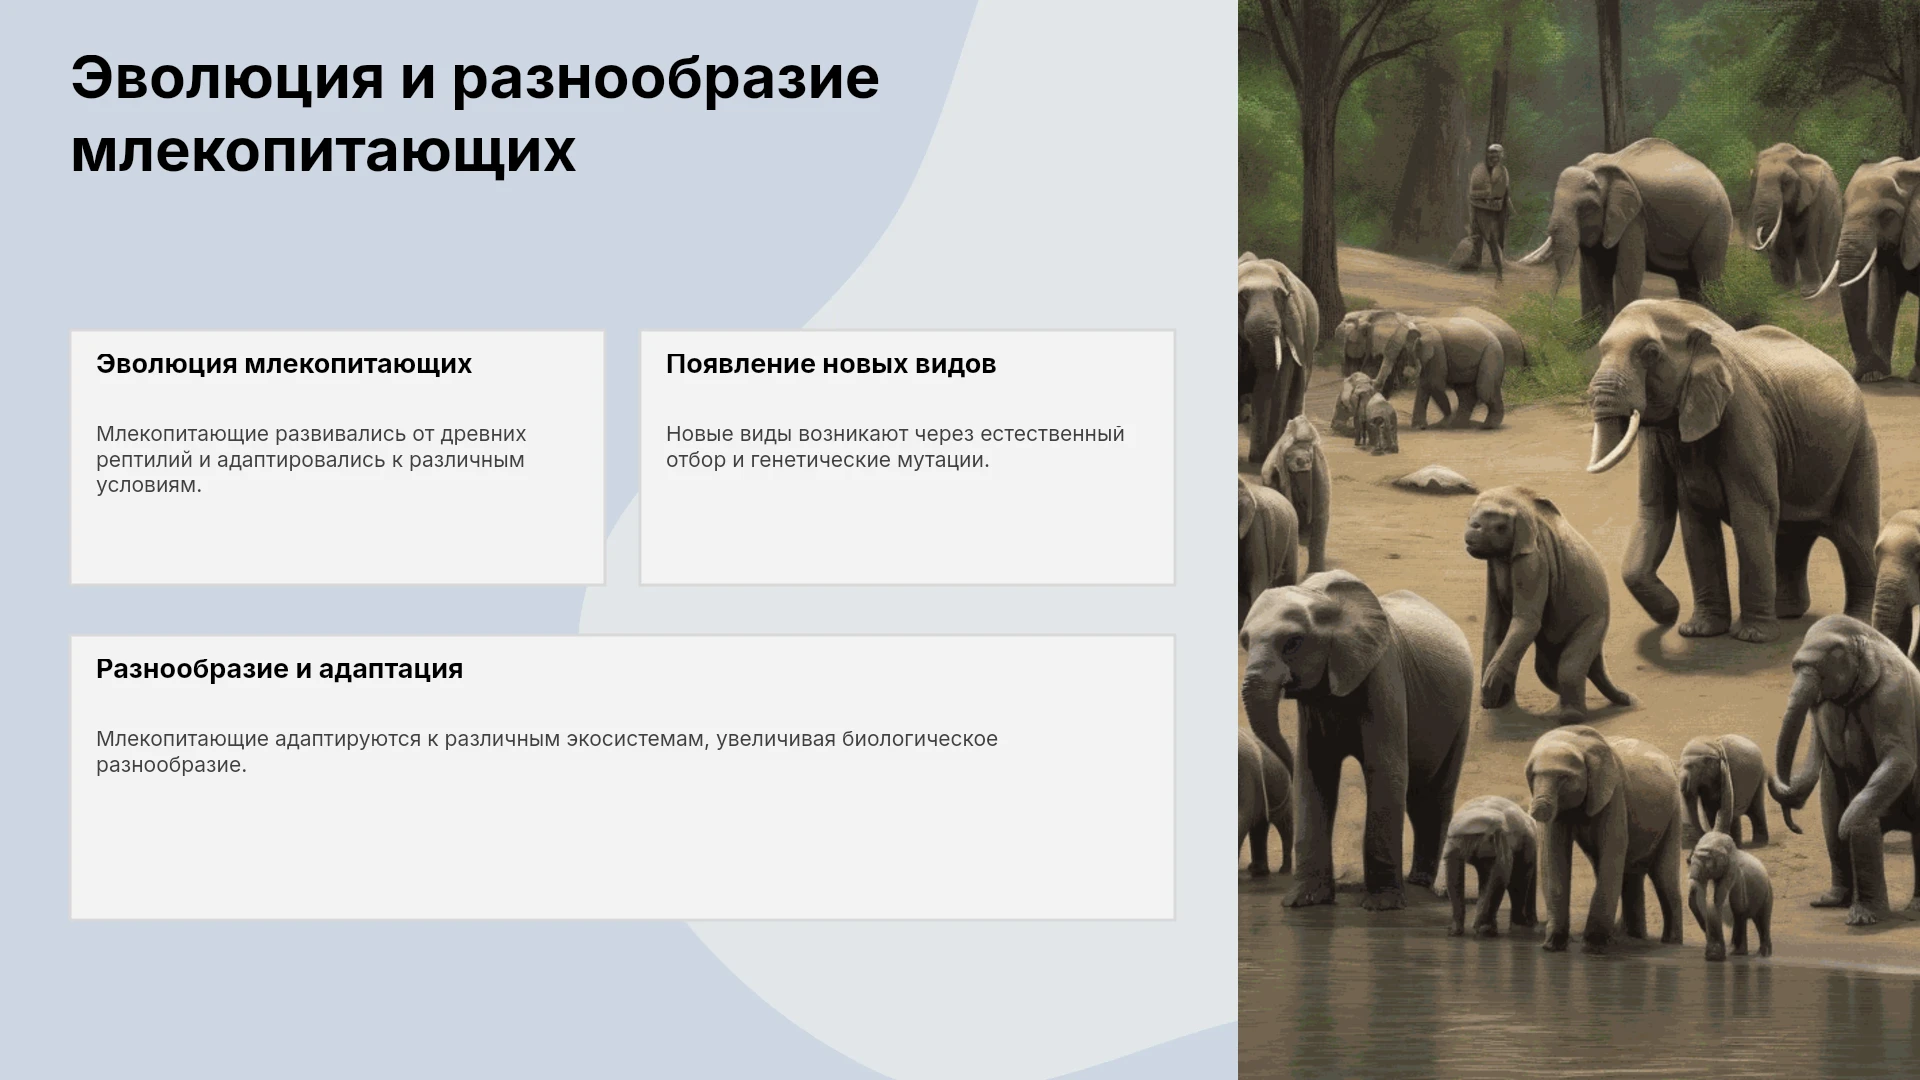This screenshot has width=1920, height=1080.
Task: Click the slide title 'Эволюция и разнообразие млекопитающих'
Action: [475, 114]
